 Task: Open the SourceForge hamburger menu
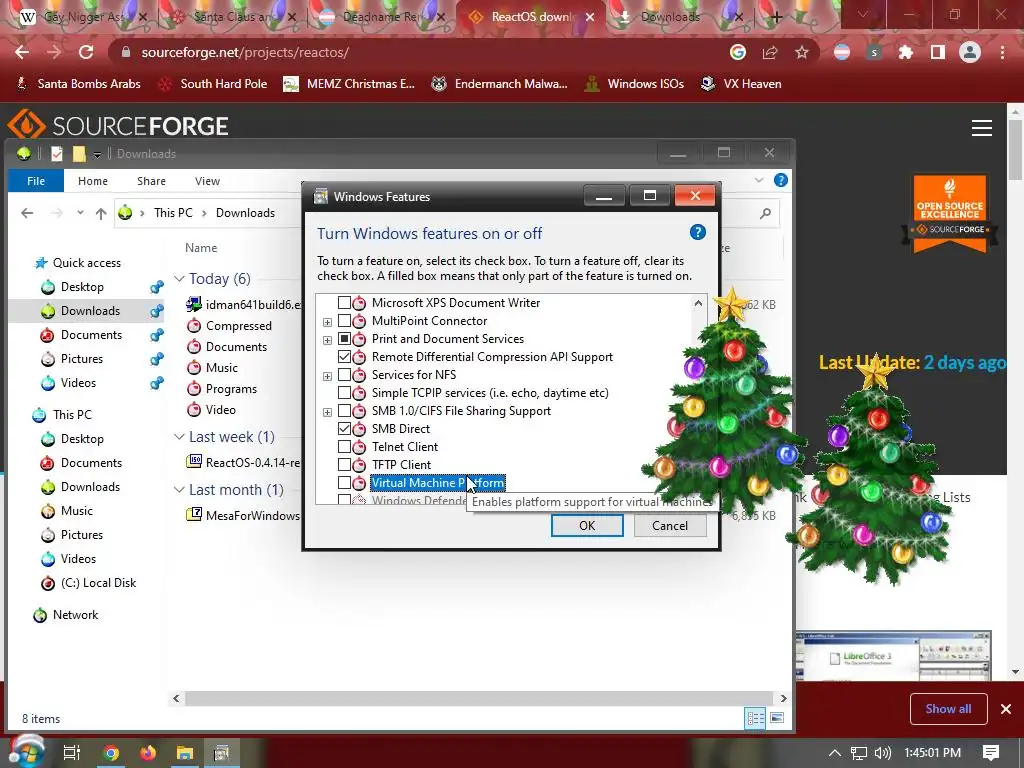tap(982, 128)
